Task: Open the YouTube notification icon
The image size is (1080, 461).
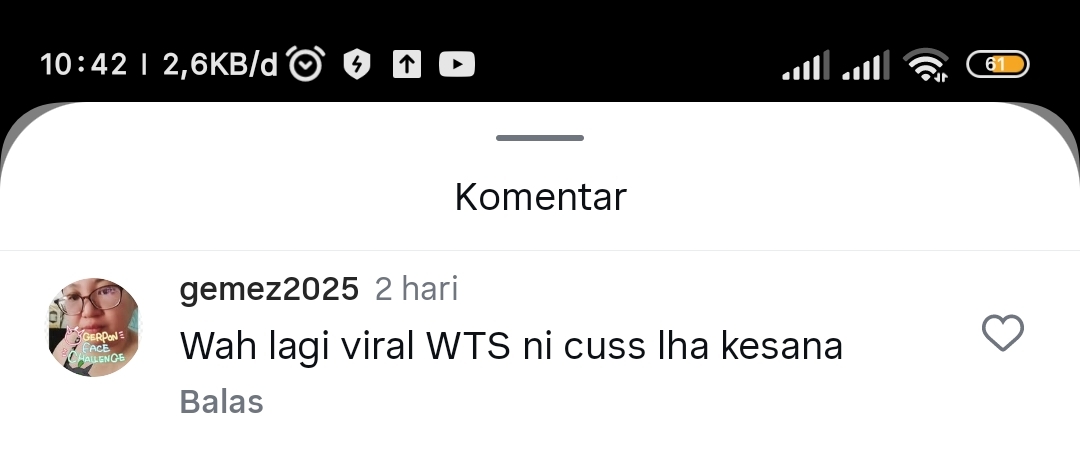Action: (x=457, y=65)
